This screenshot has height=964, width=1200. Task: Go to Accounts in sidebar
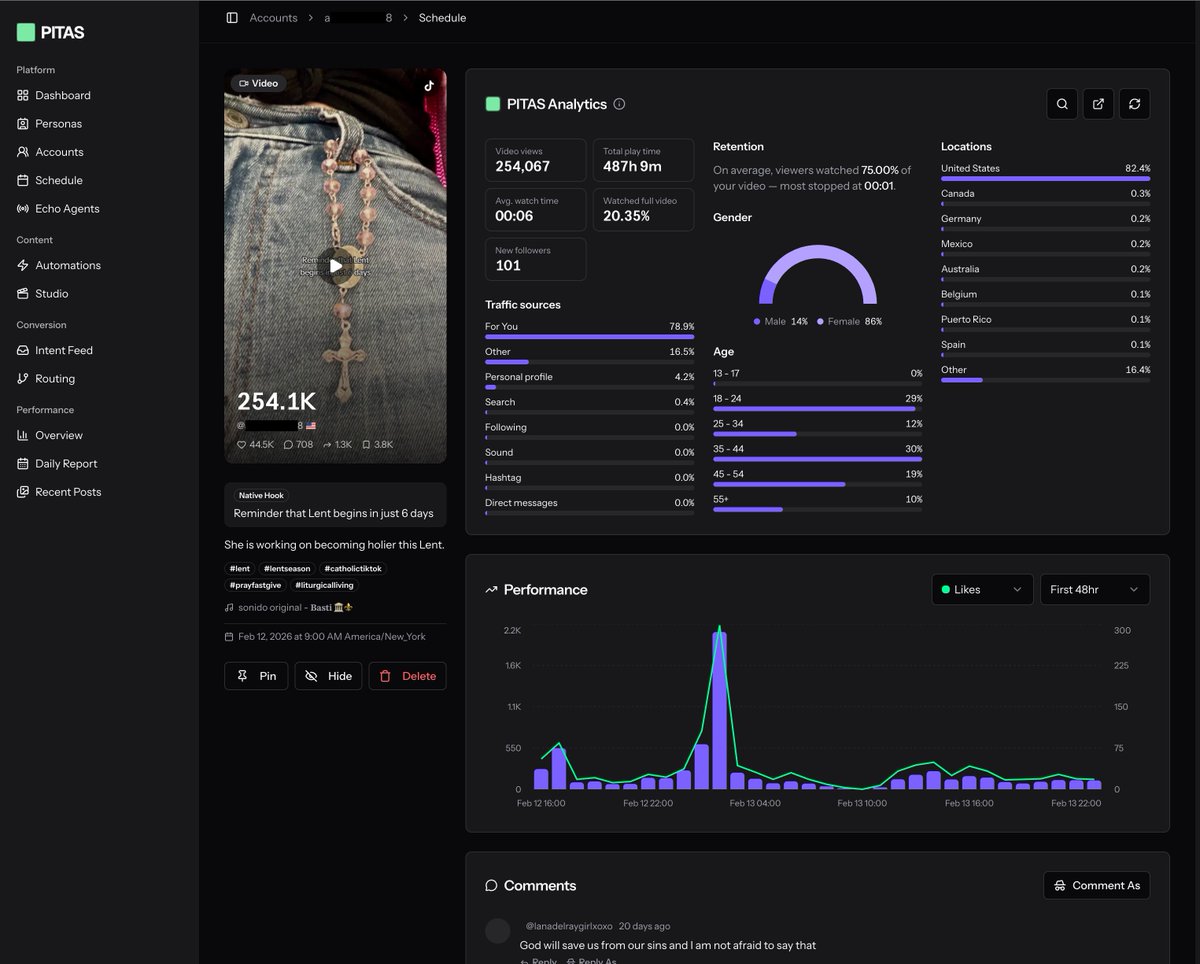(59, 152)
